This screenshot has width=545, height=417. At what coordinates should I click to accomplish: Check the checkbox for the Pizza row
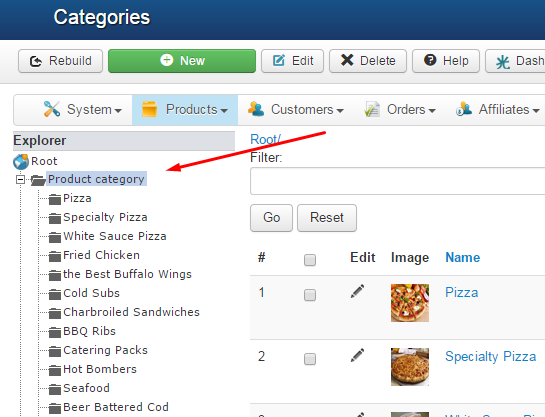coord(310,295)
